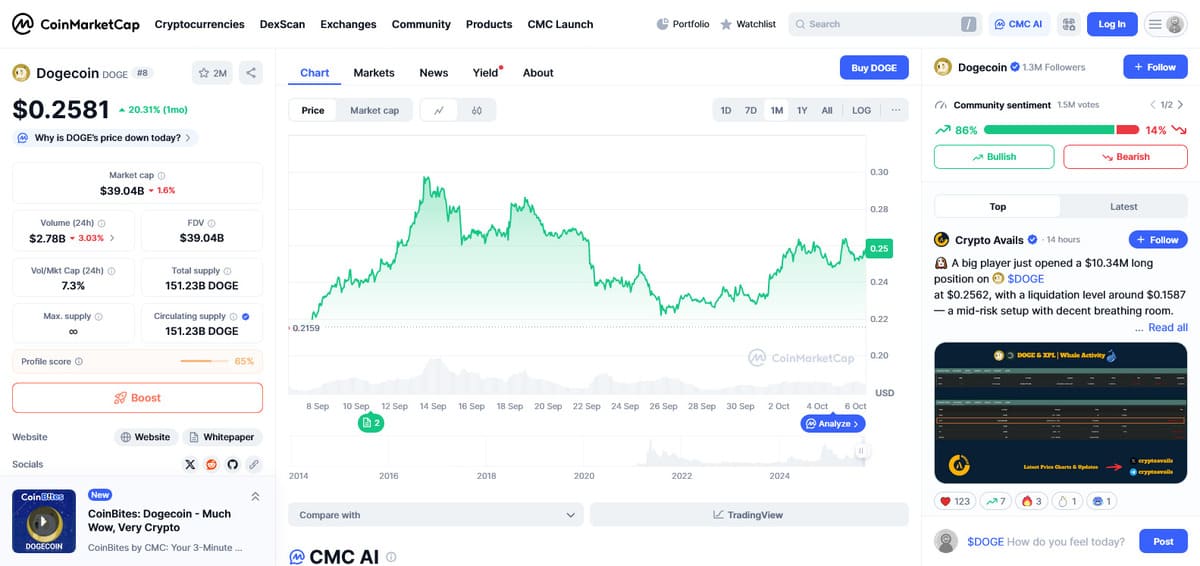Click the heart reaction on Crypto Avails post
Image resolution: width=1200 pixels, height=566 pixels.
pyautogui.click(x=955, y=501)
